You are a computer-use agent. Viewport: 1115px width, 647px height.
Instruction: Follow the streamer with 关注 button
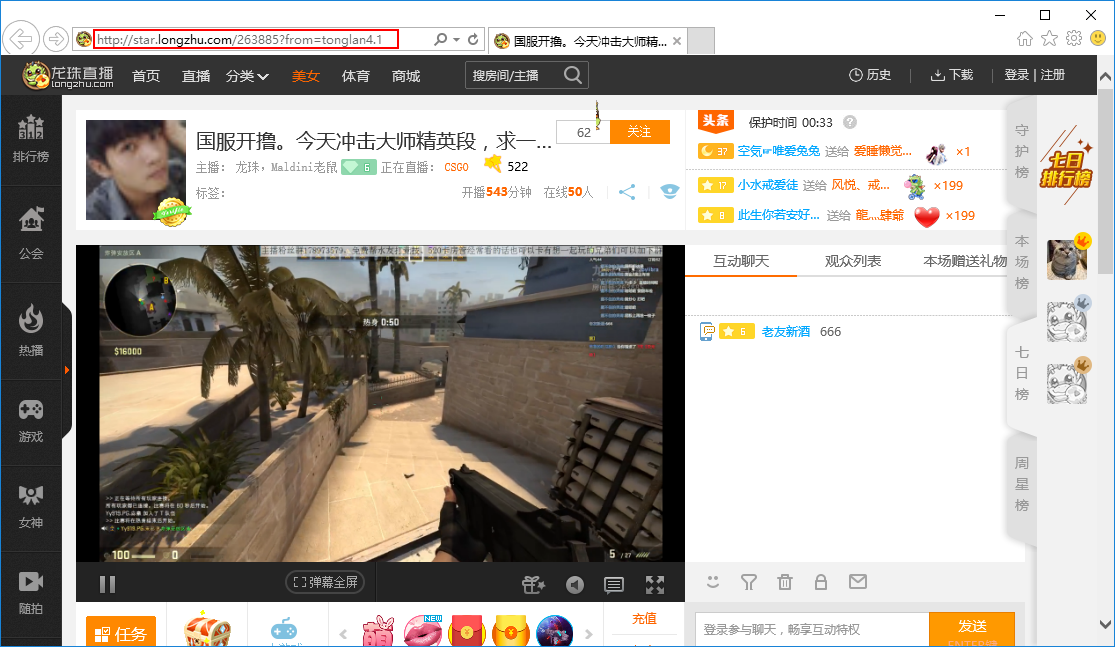(639, 132)
